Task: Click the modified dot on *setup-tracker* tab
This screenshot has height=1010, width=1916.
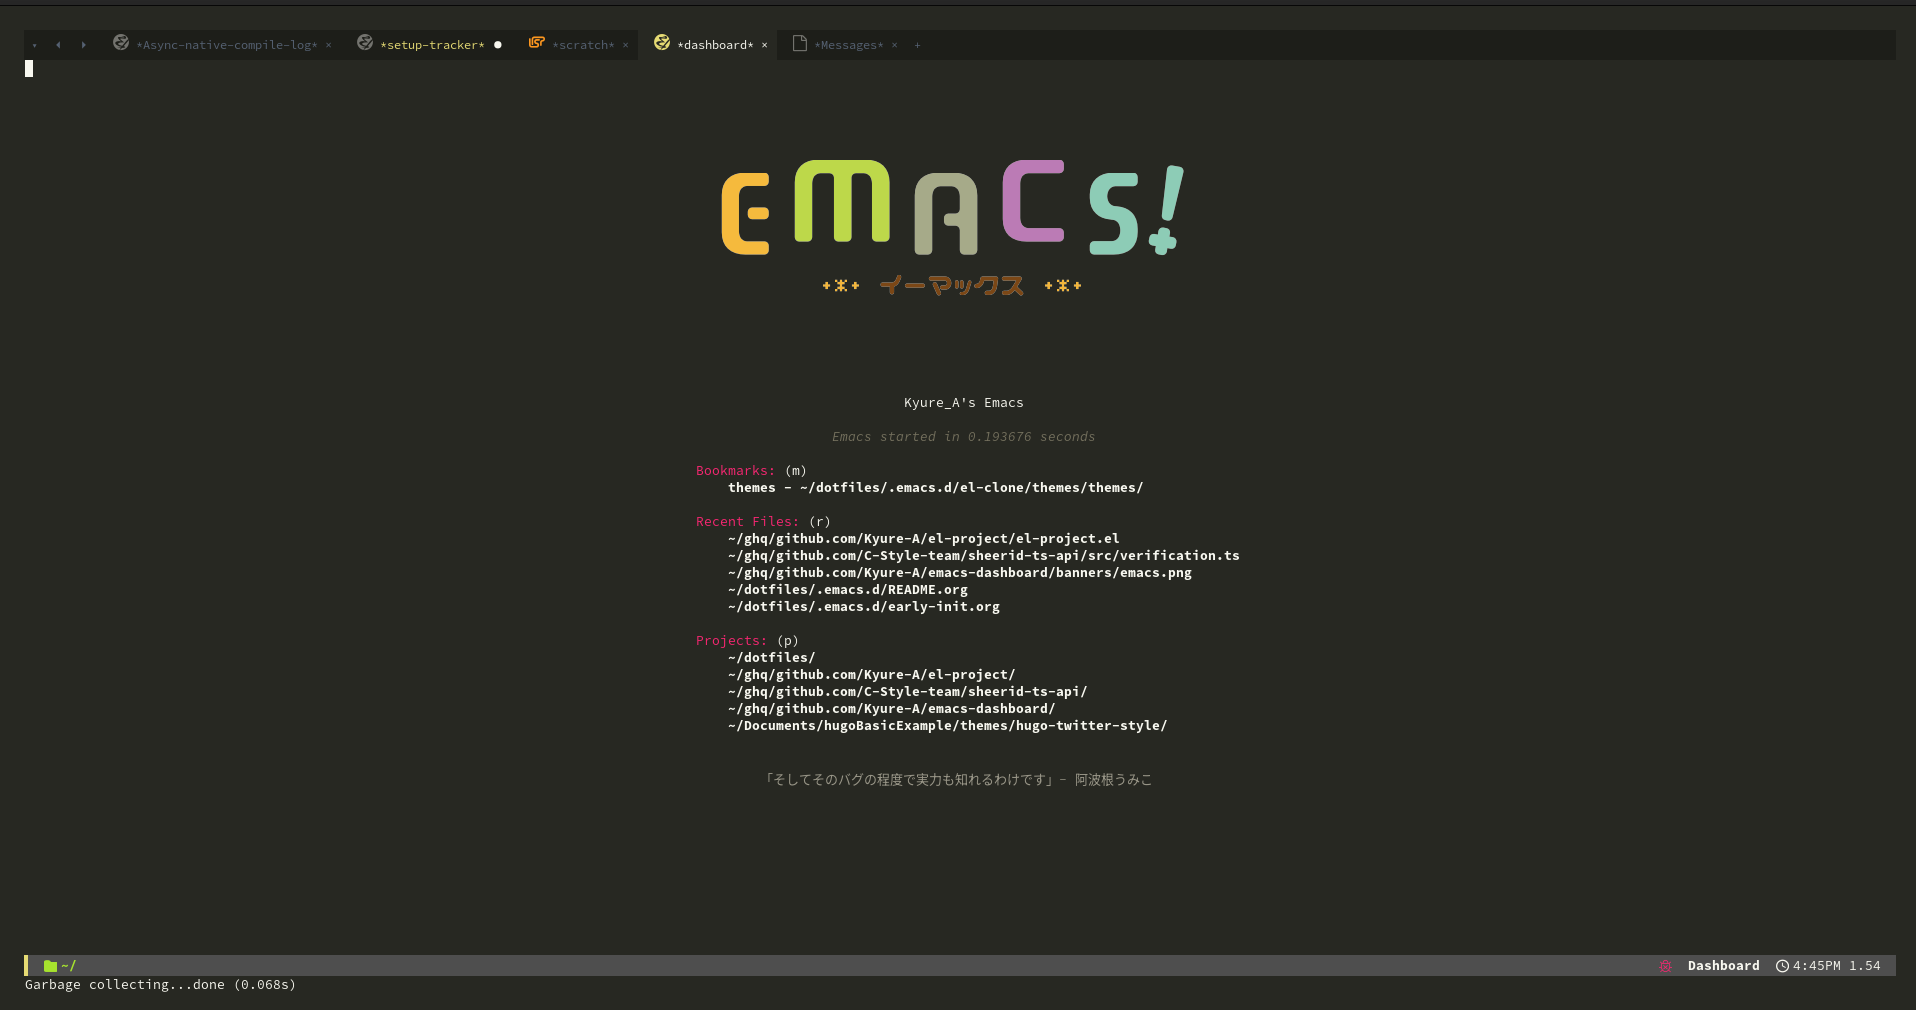Action: 498,45
